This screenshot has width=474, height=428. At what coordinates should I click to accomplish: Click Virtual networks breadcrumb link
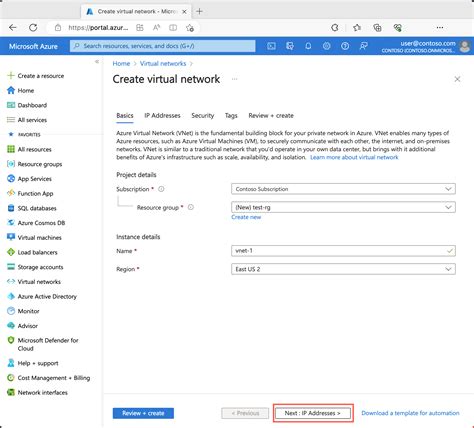coord(163,63)
